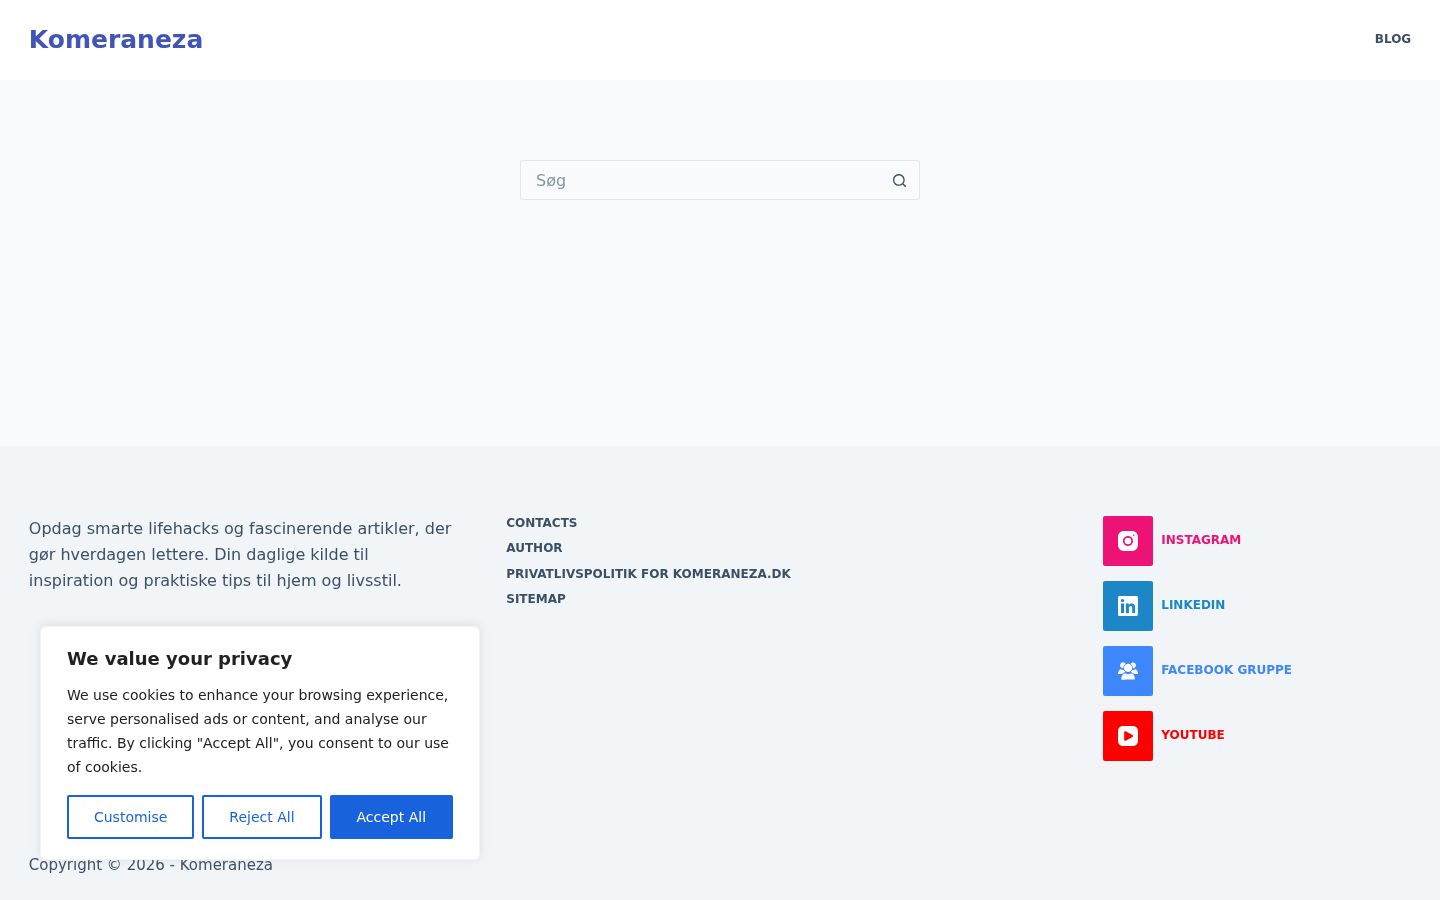Click the LinkedIn text link

pos(1193,605)
